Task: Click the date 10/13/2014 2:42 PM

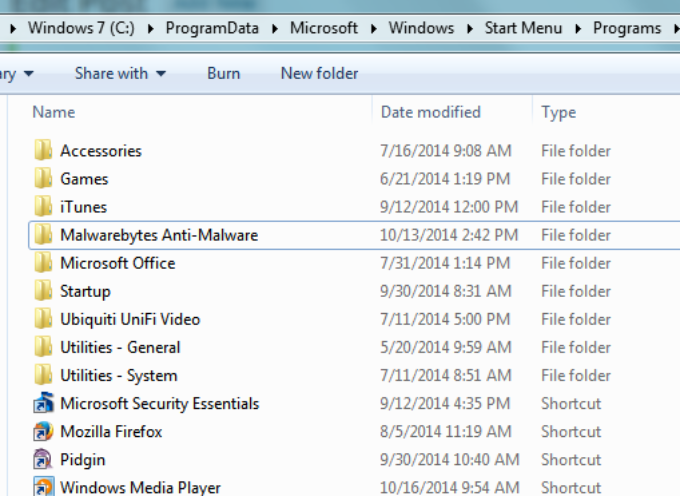Action: pos(449,235)
